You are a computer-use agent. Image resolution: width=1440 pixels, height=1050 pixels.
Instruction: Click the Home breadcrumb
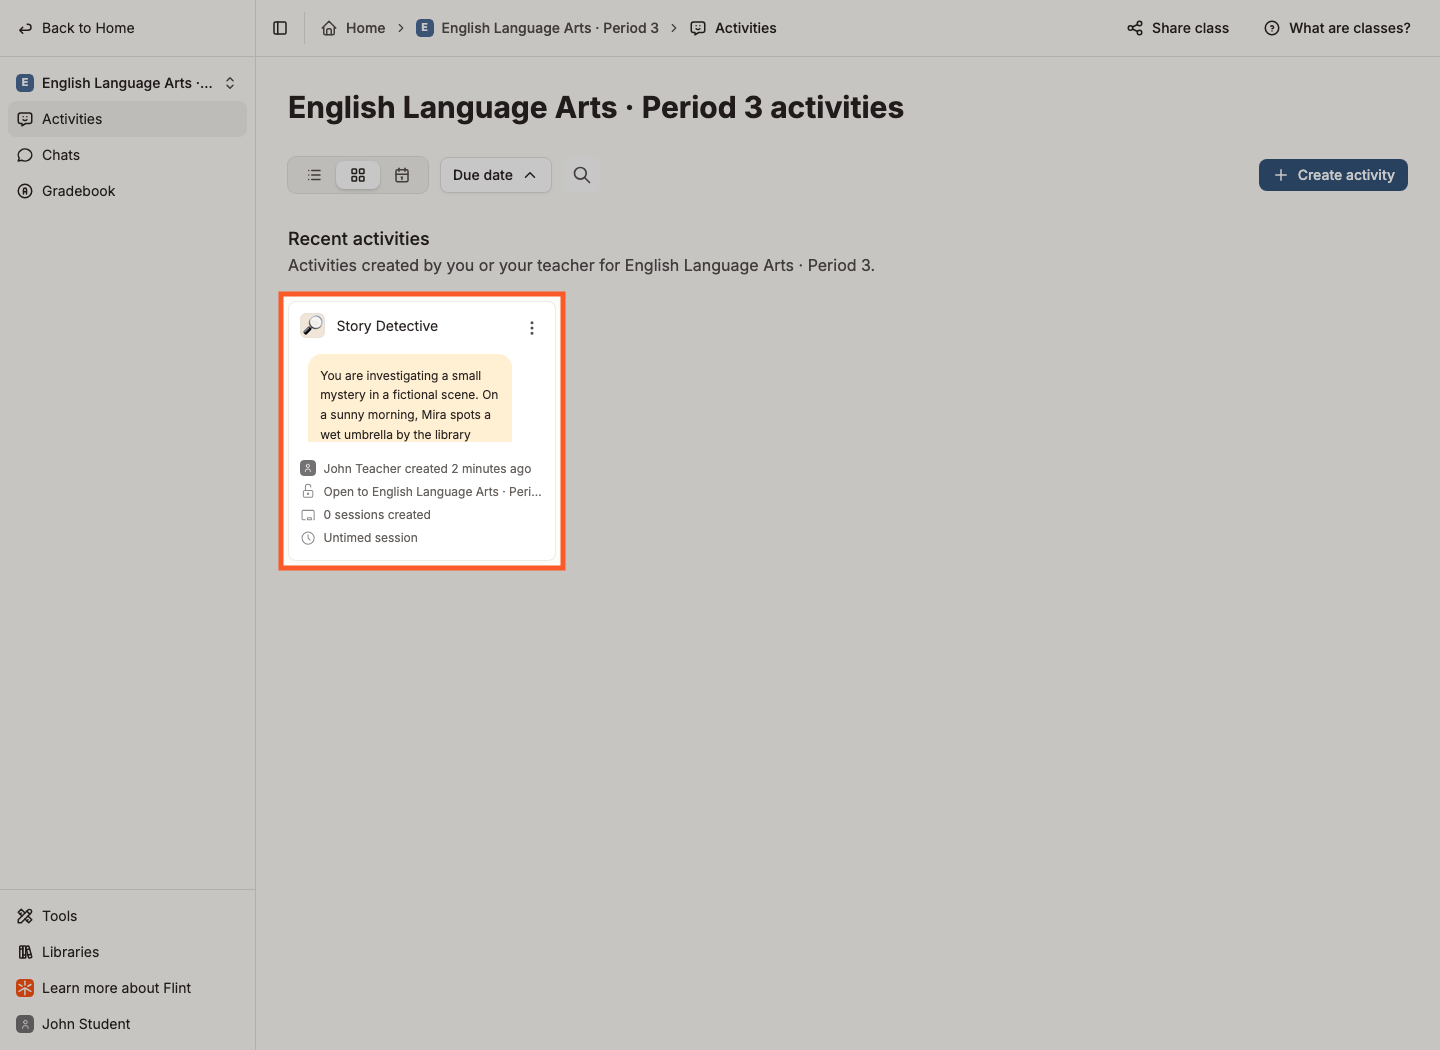pos(353,28)
